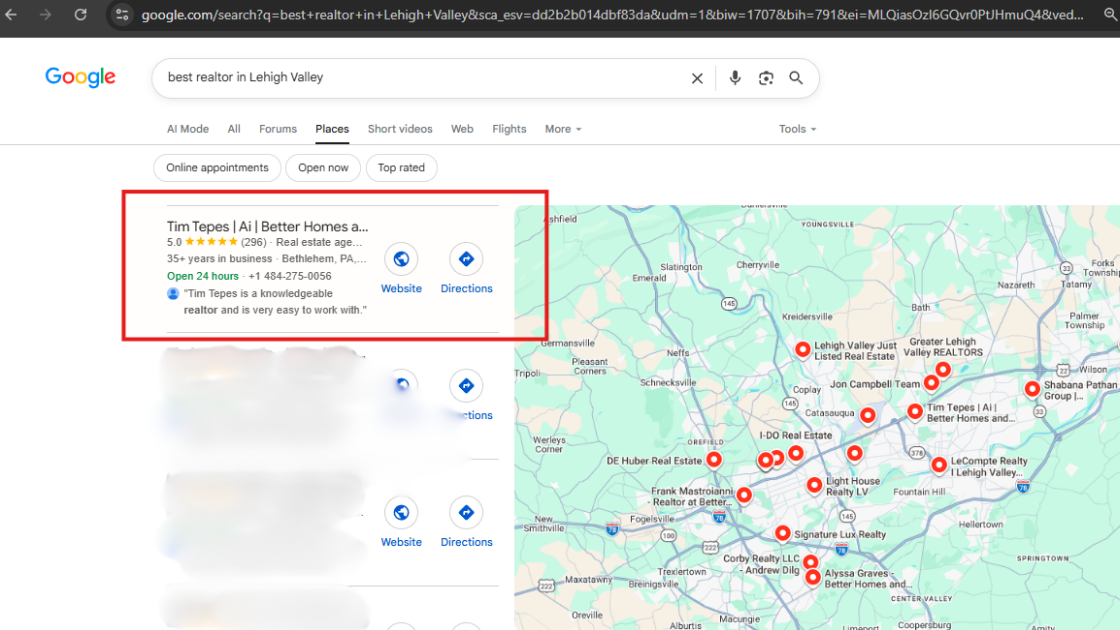Toggle the Open now filter

pyautogui.click(x=323, y=168)
